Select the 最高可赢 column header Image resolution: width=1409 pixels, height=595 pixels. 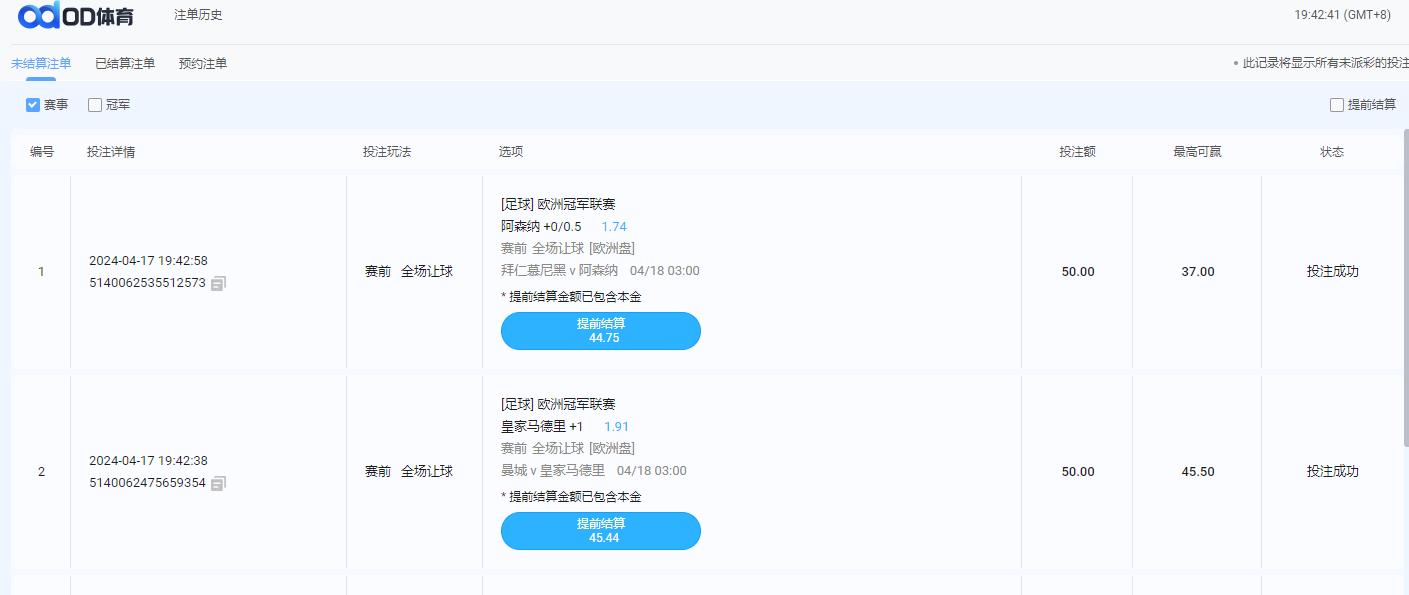point(1198,152)
